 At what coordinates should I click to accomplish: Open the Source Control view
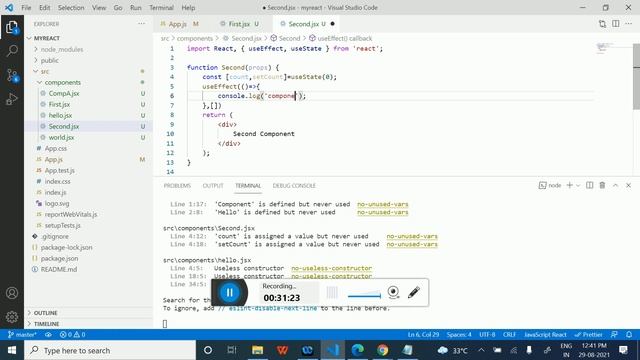click(12, 75)
